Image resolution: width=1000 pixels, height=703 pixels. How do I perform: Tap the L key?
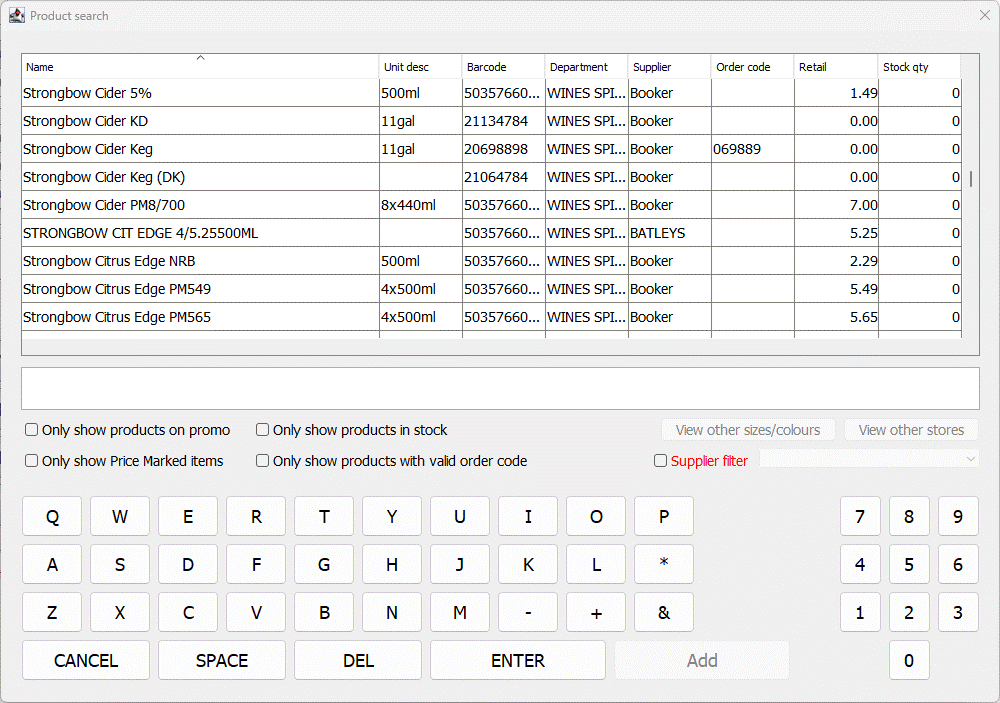(596, 564)
